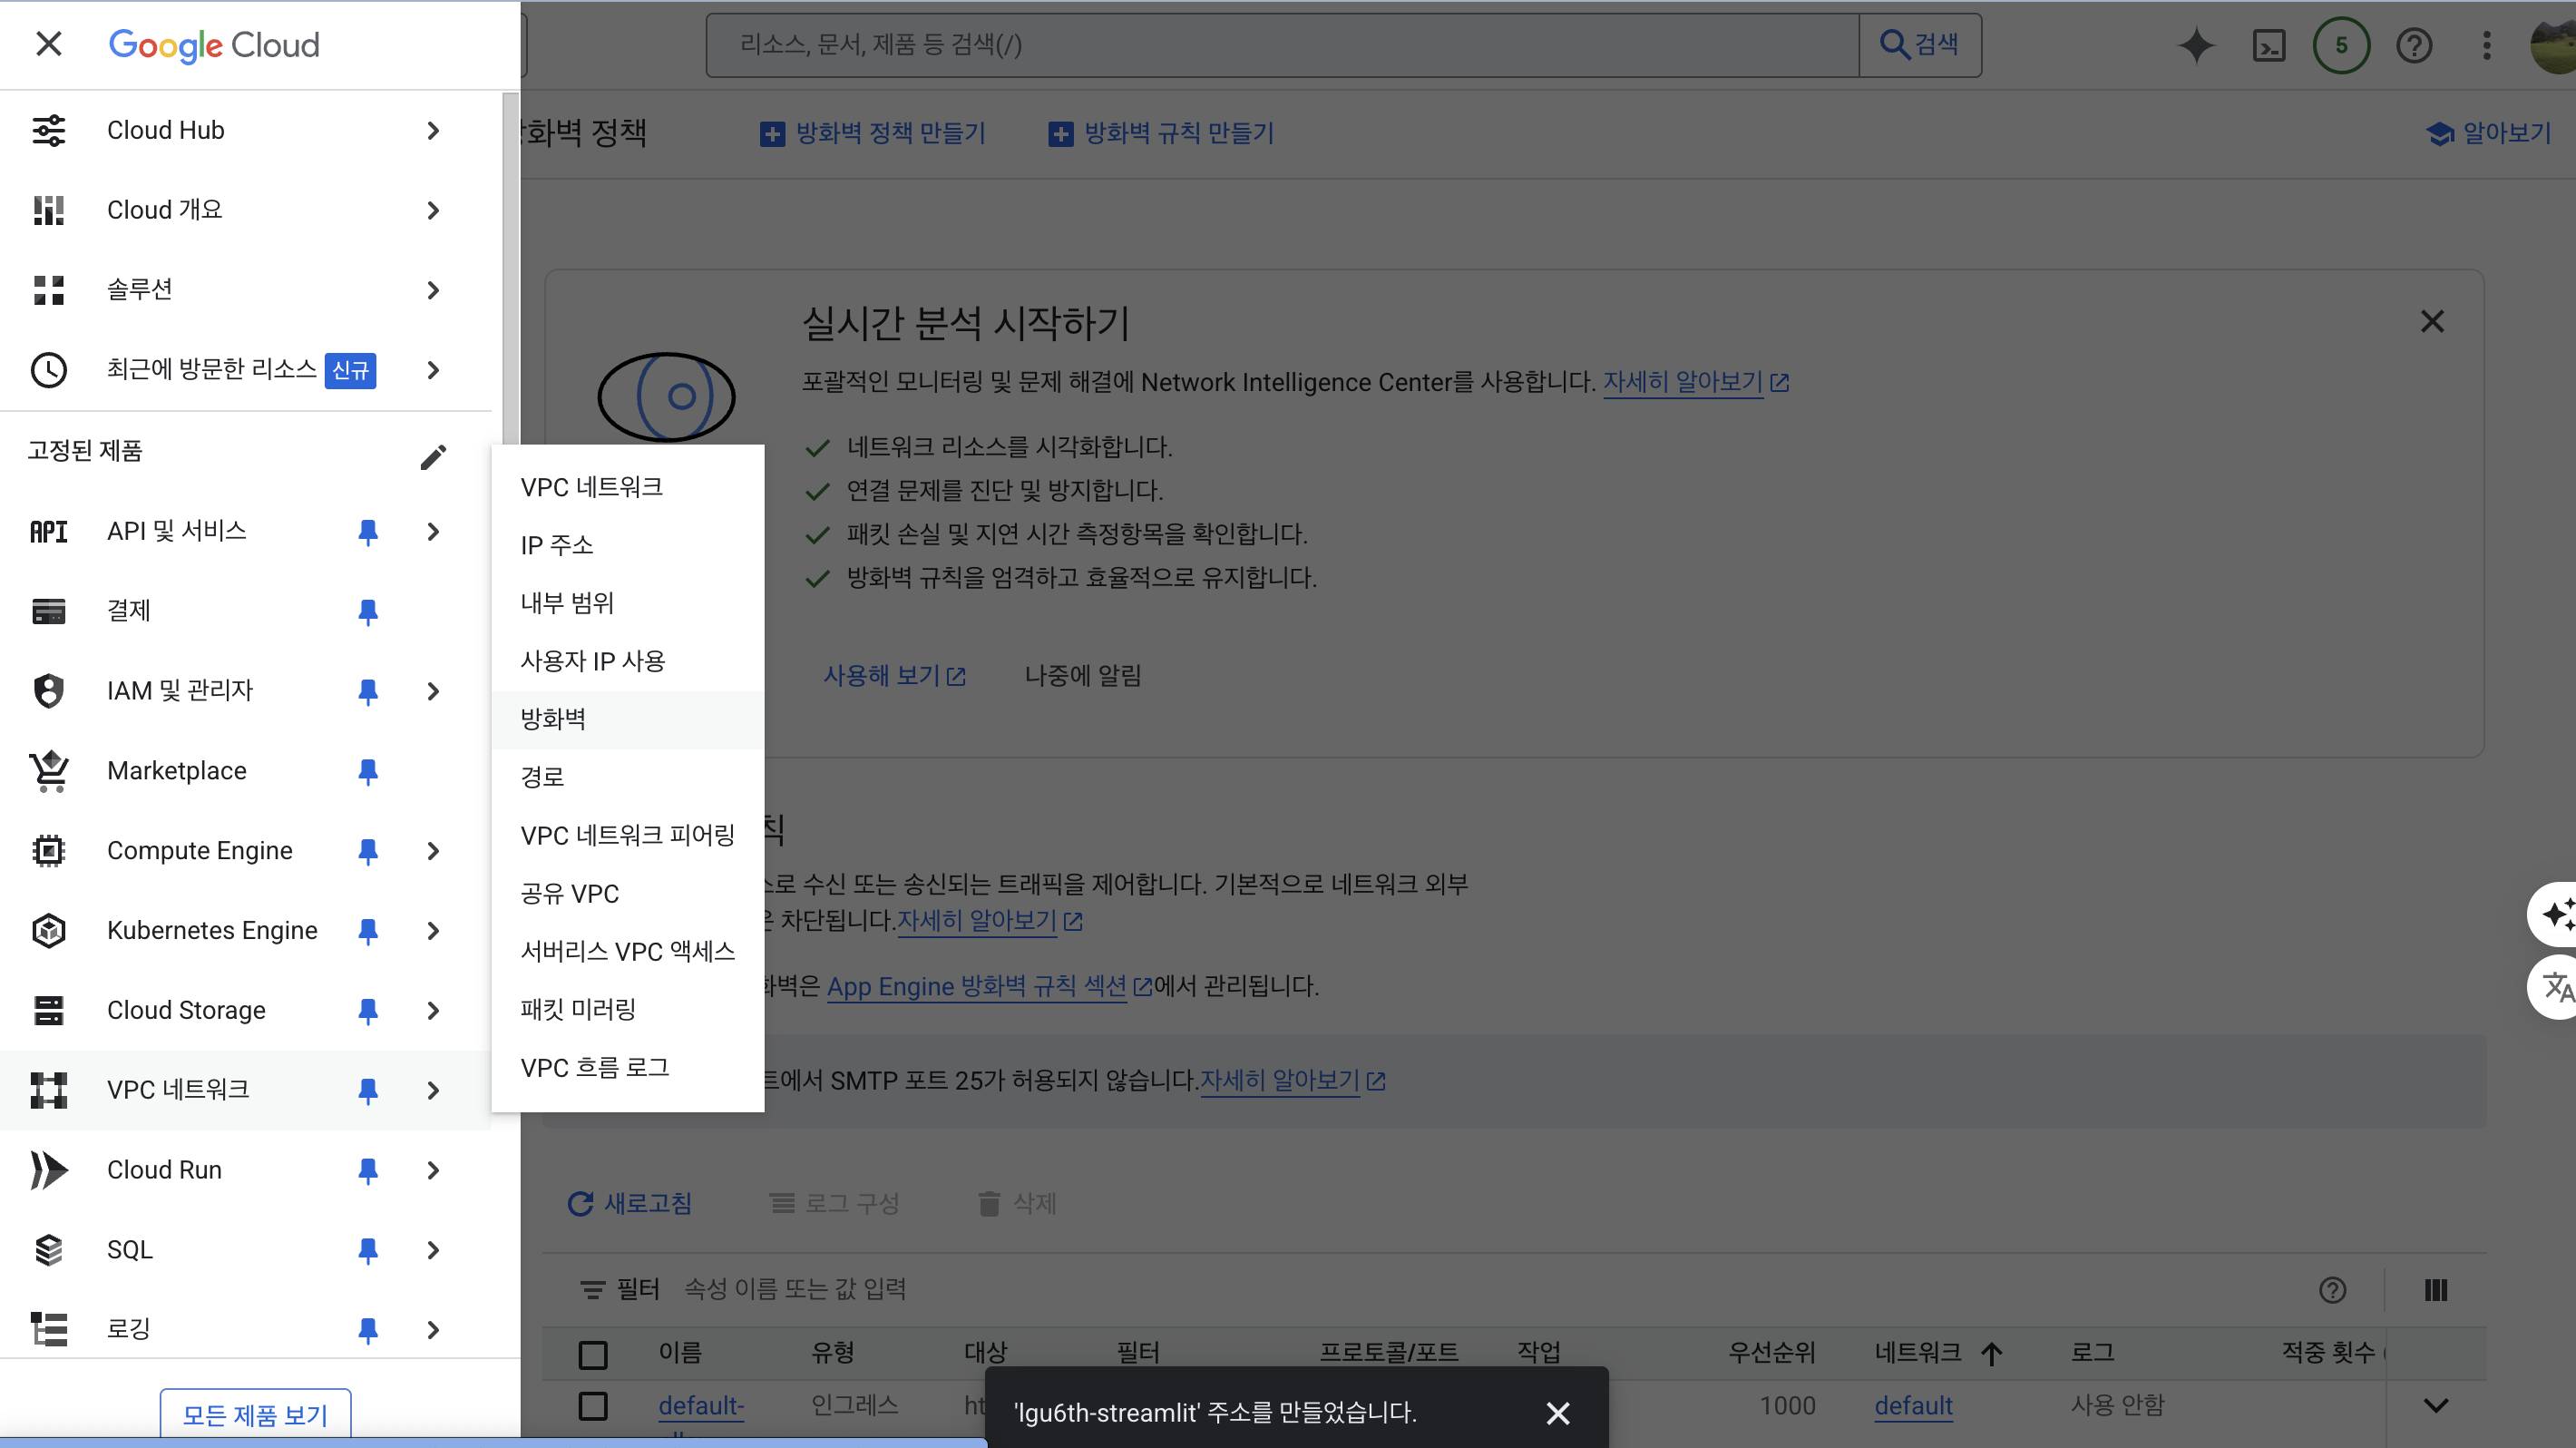Viewport: 2576px width, 1448px height.
Task: Close the navigation menu with X icon
Action: click(48, 44)
